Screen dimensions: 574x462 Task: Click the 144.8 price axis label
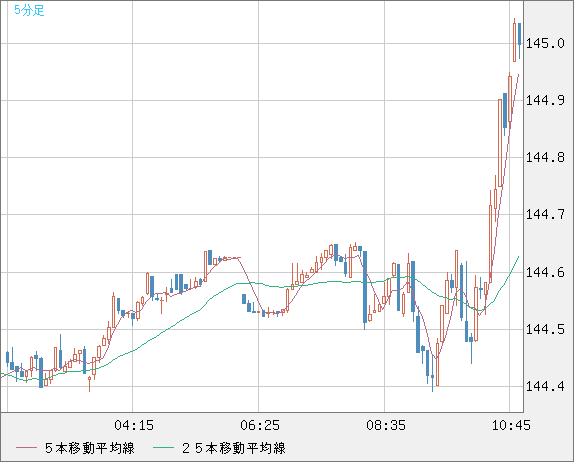coord(545,157)
